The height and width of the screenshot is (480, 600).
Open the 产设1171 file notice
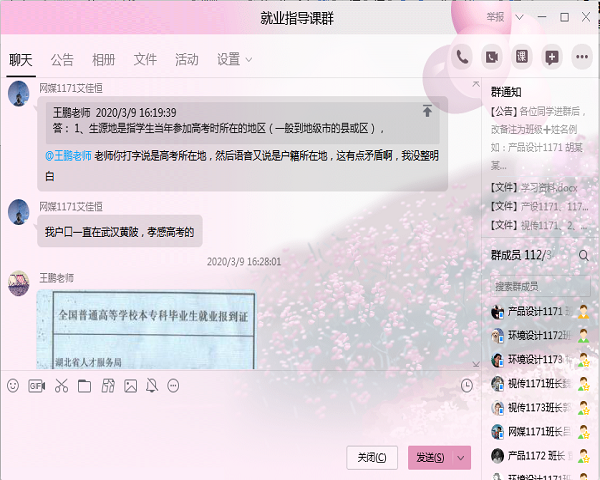pyautogui.click(x=540, y=207)
